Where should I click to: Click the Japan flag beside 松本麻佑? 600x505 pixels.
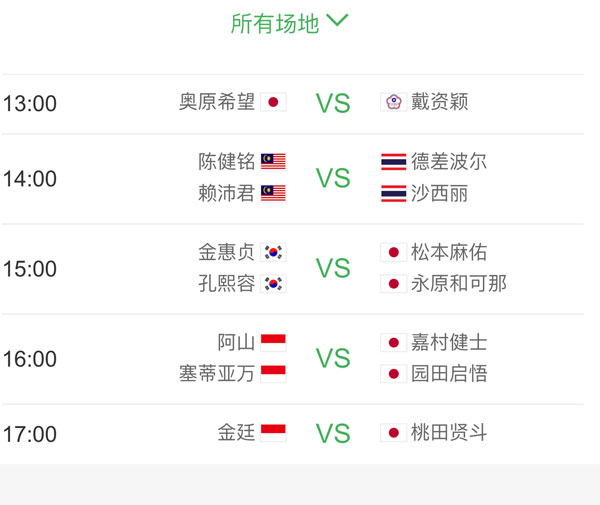coord(394,252)
